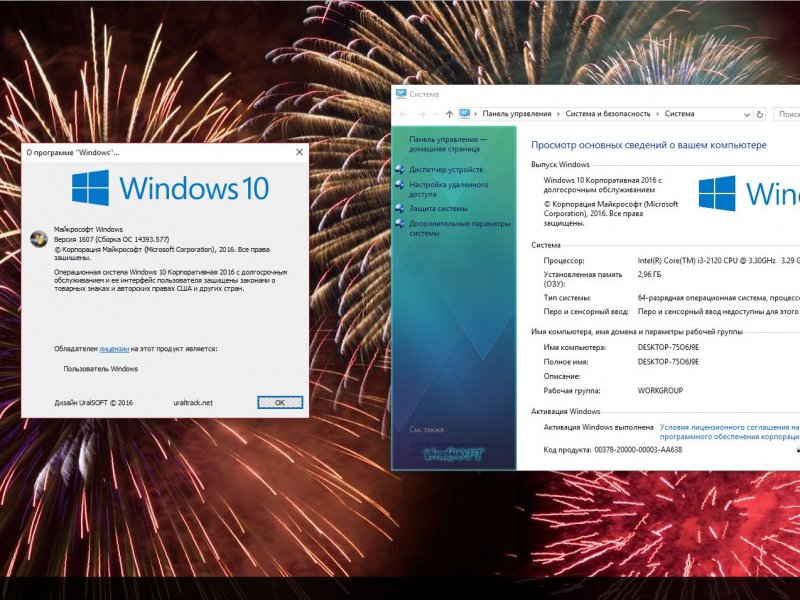
Task: Select computer name value DESKTOP-75O6J9E
Action: 668,347
